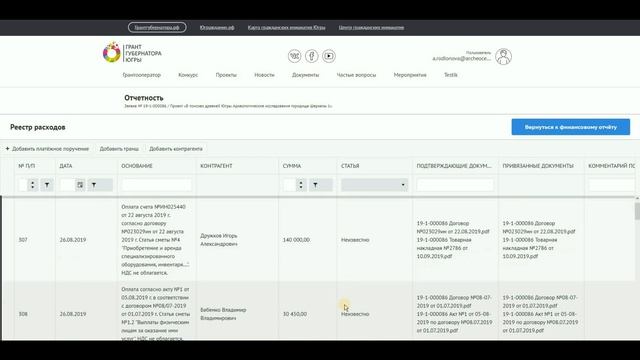This screenshot has width=640, height=360.
Task: Click the filter icon in Дата column
Action: coord(94,185)
